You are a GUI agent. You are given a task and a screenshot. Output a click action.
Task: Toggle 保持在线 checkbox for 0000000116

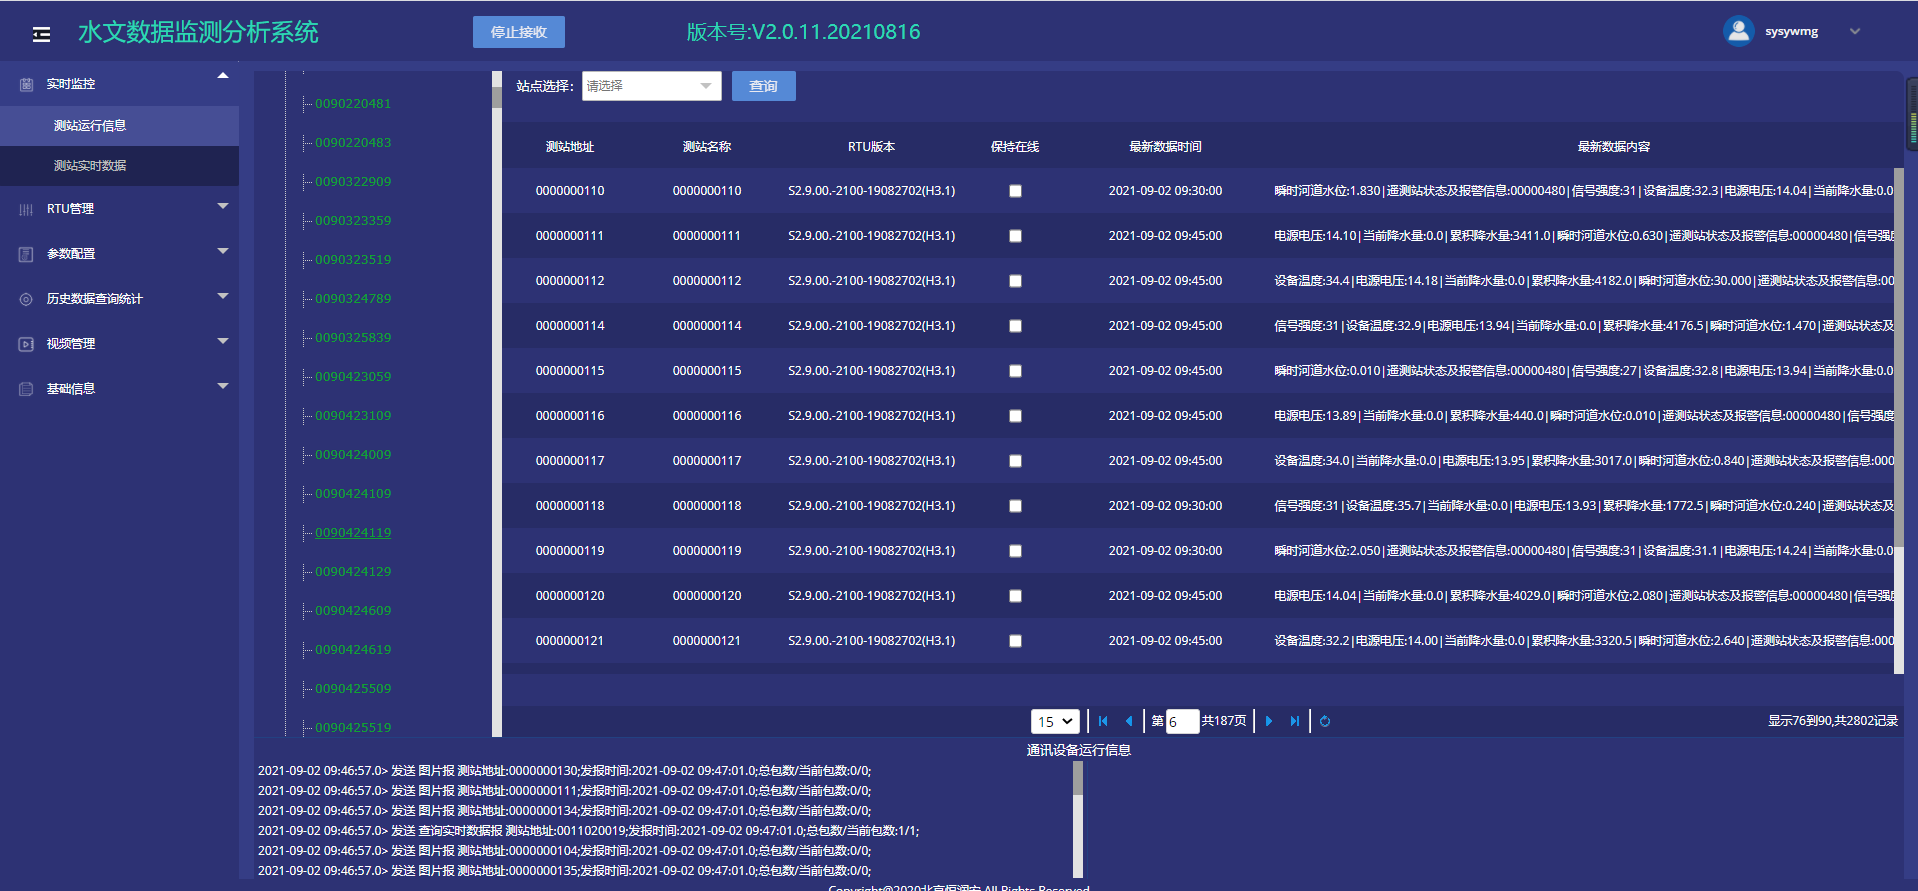coord(1015,416)
